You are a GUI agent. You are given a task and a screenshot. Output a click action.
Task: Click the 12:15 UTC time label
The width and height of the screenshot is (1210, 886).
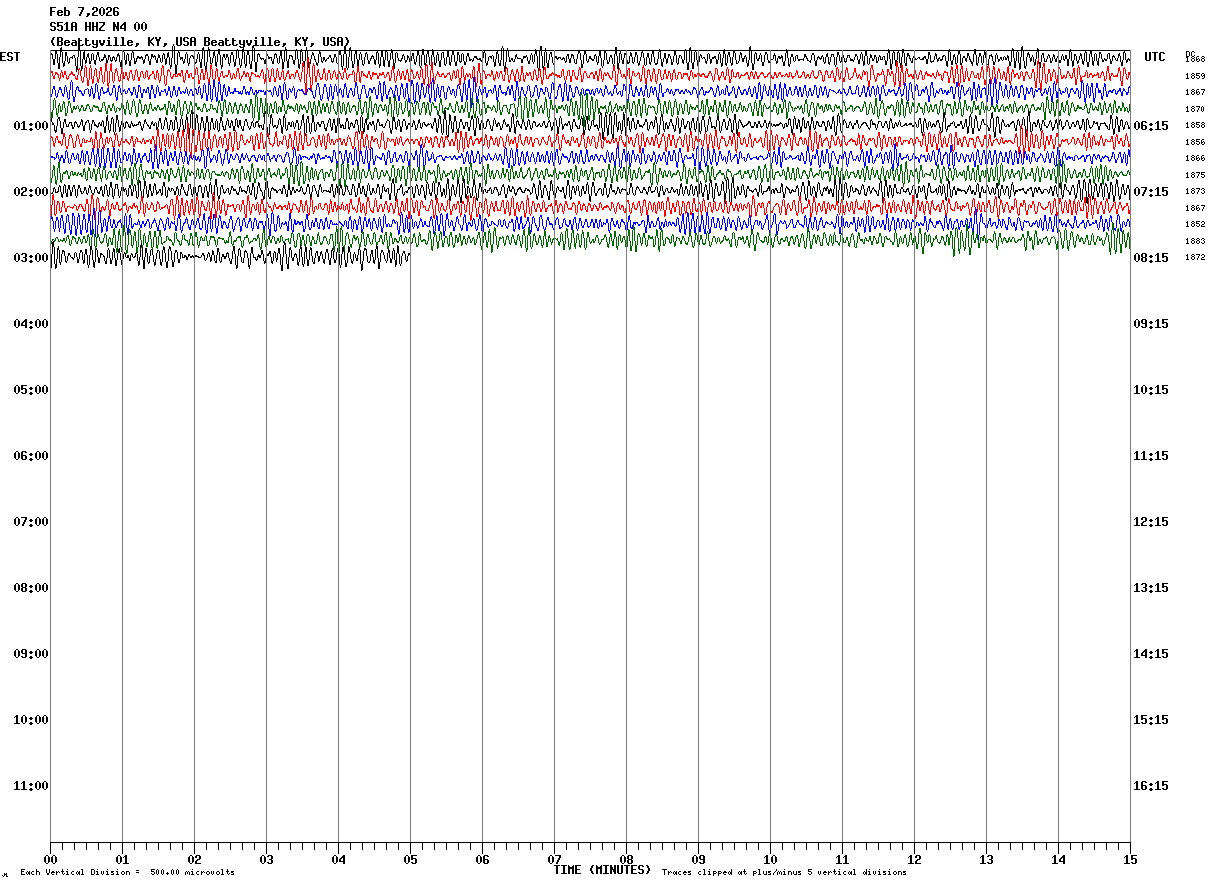(1150, 522)
